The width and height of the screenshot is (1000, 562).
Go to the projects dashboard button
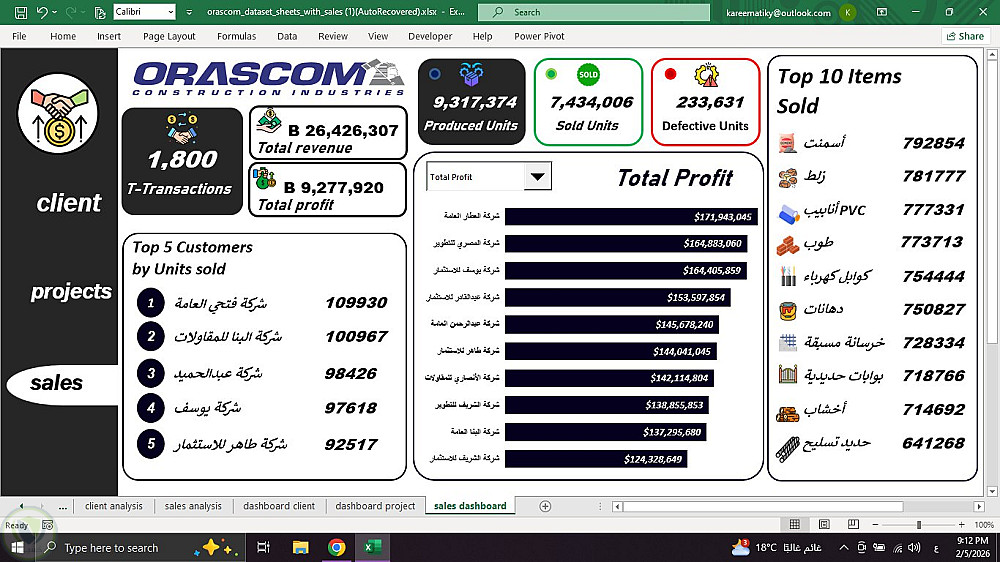[71, 291]
